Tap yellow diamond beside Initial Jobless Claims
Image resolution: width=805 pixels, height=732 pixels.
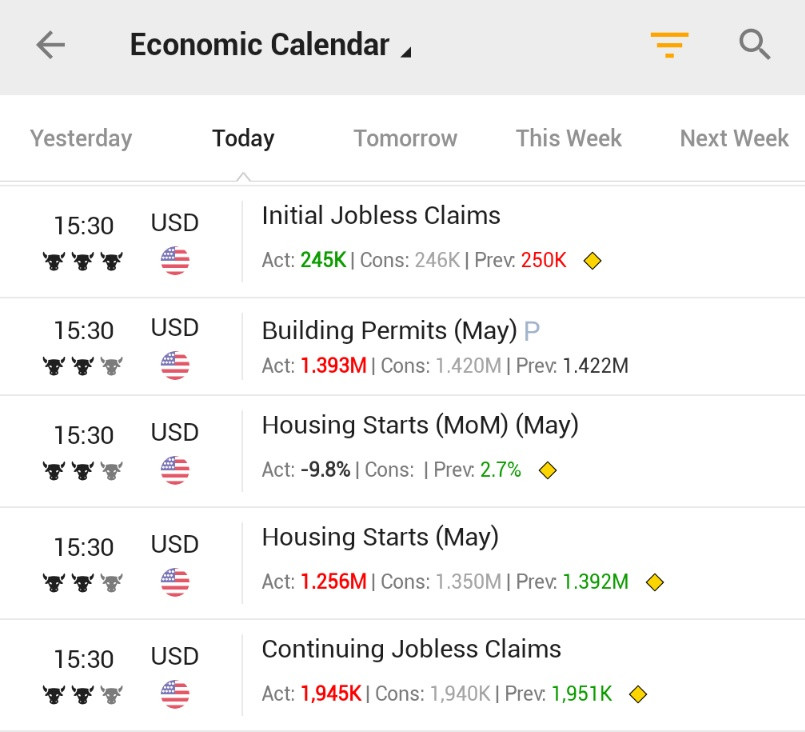coord(592,261)
